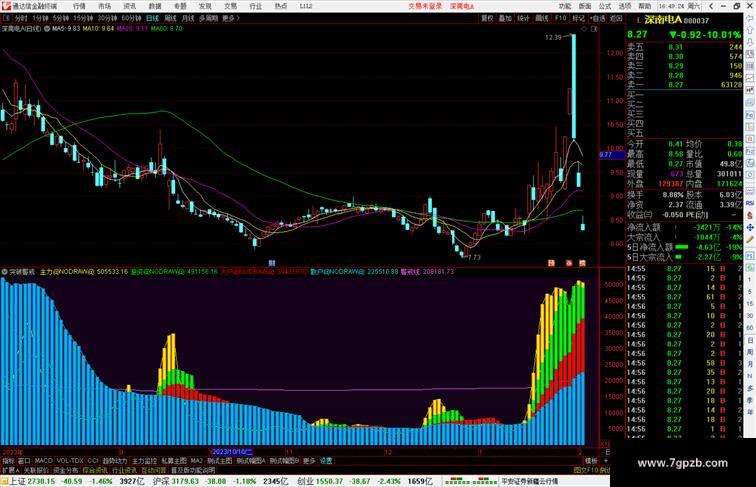The image size is (756, 487).
Task: Click the 月 period shortcut in right sidebar
Action: [x=750, y=365]
